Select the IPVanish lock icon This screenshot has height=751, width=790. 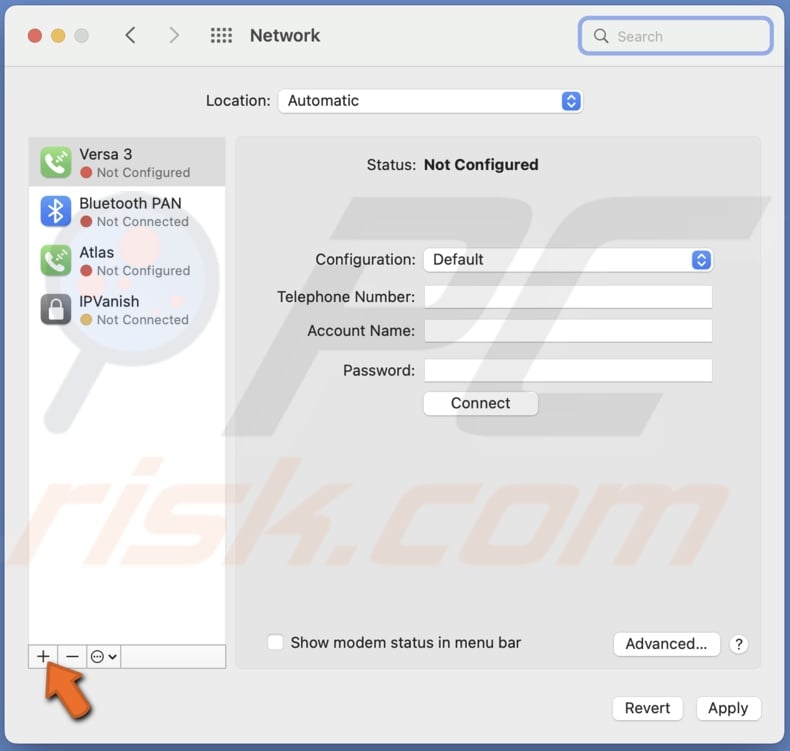(55, 309)
